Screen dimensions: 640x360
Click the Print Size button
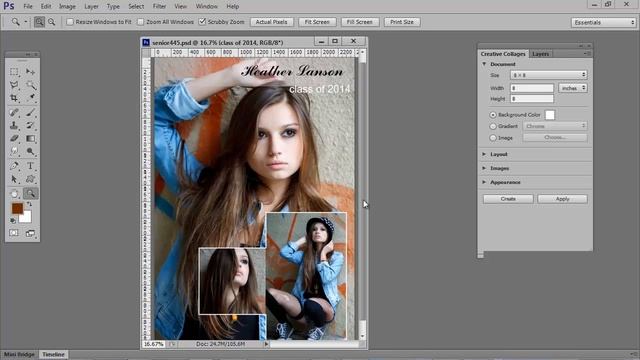(x=402, y=22)
